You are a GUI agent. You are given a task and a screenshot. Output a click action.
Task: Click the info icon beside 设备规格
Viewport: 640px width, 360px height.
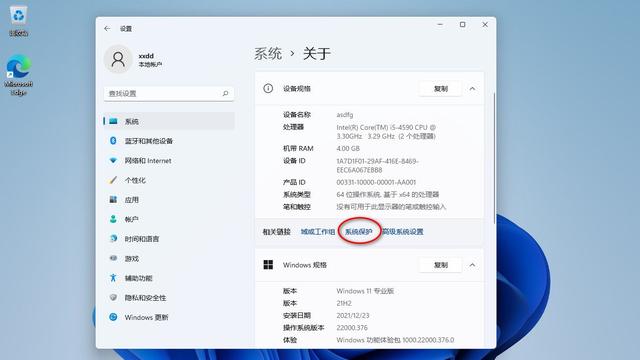(268, 89)
